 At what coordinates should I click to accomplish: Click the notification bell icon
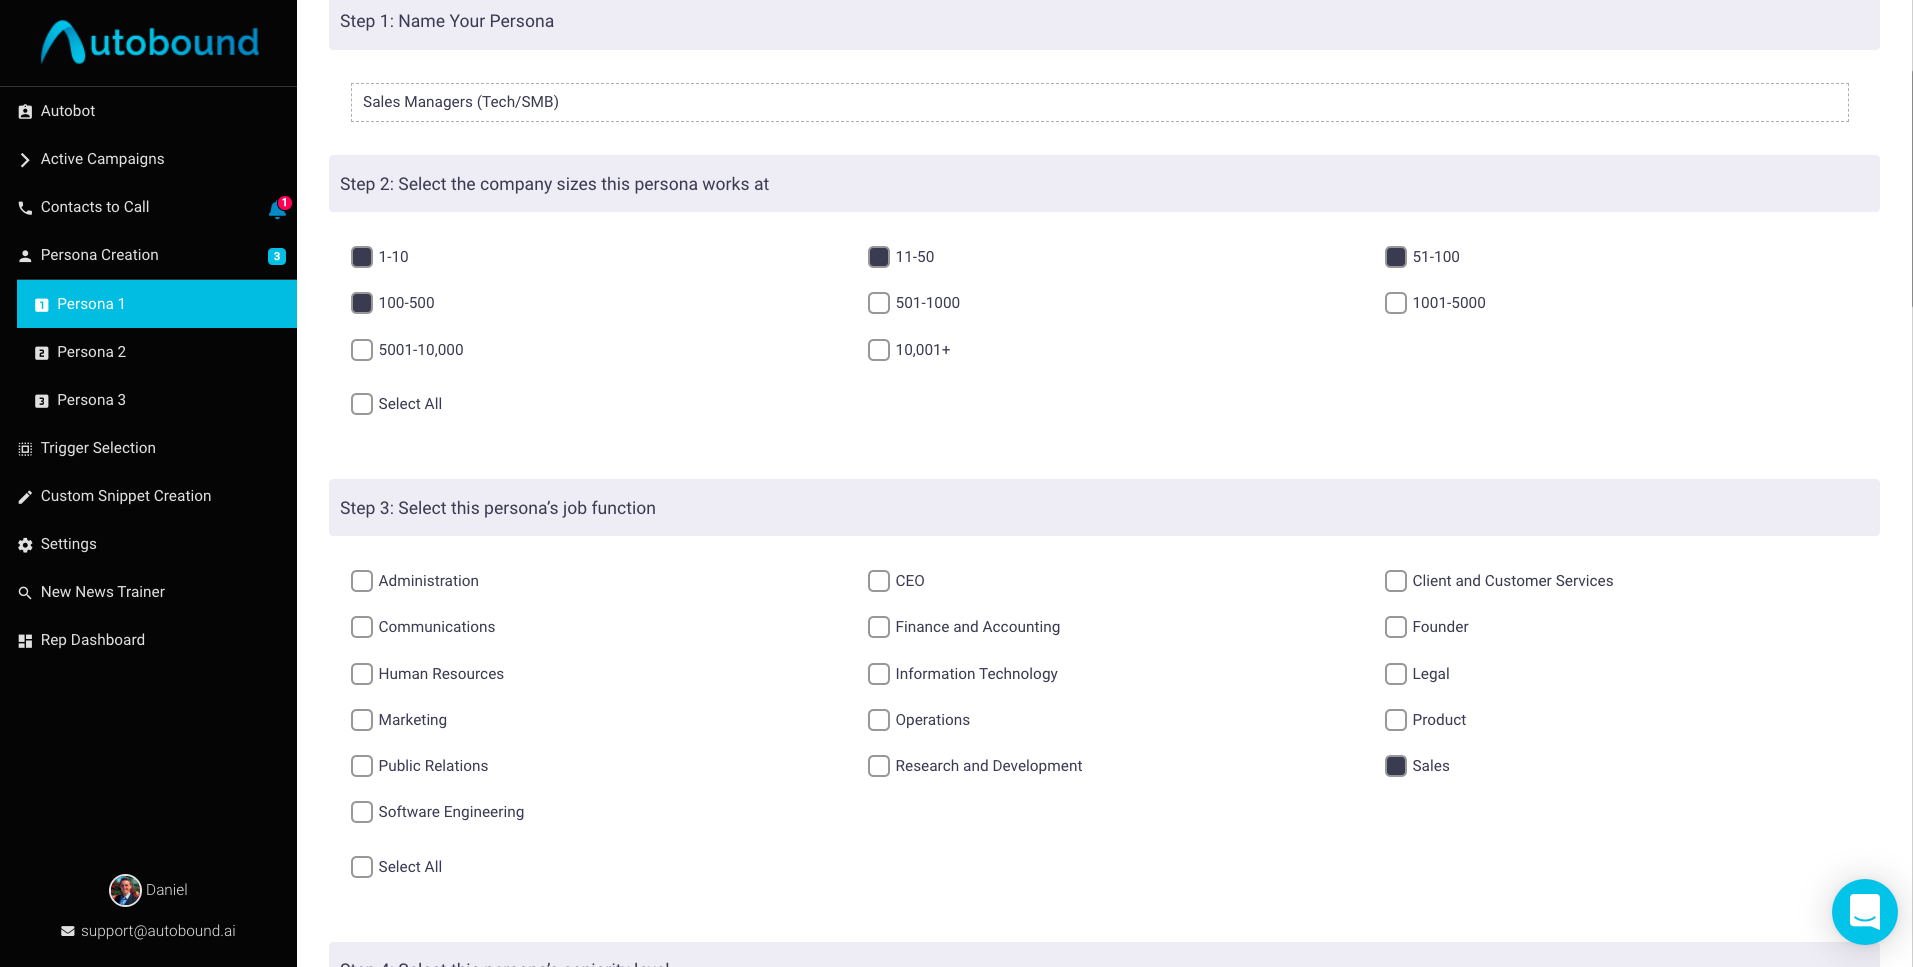pos(277,208)
